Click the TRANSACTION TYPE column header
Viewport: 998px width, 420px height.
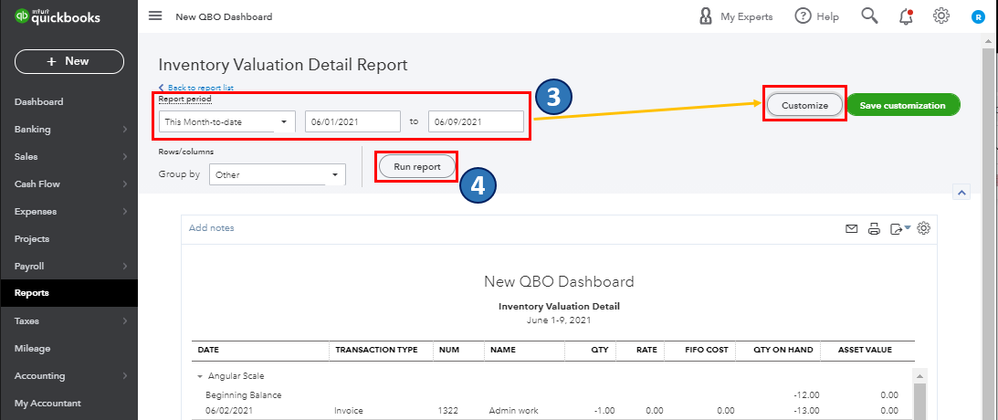376,350
